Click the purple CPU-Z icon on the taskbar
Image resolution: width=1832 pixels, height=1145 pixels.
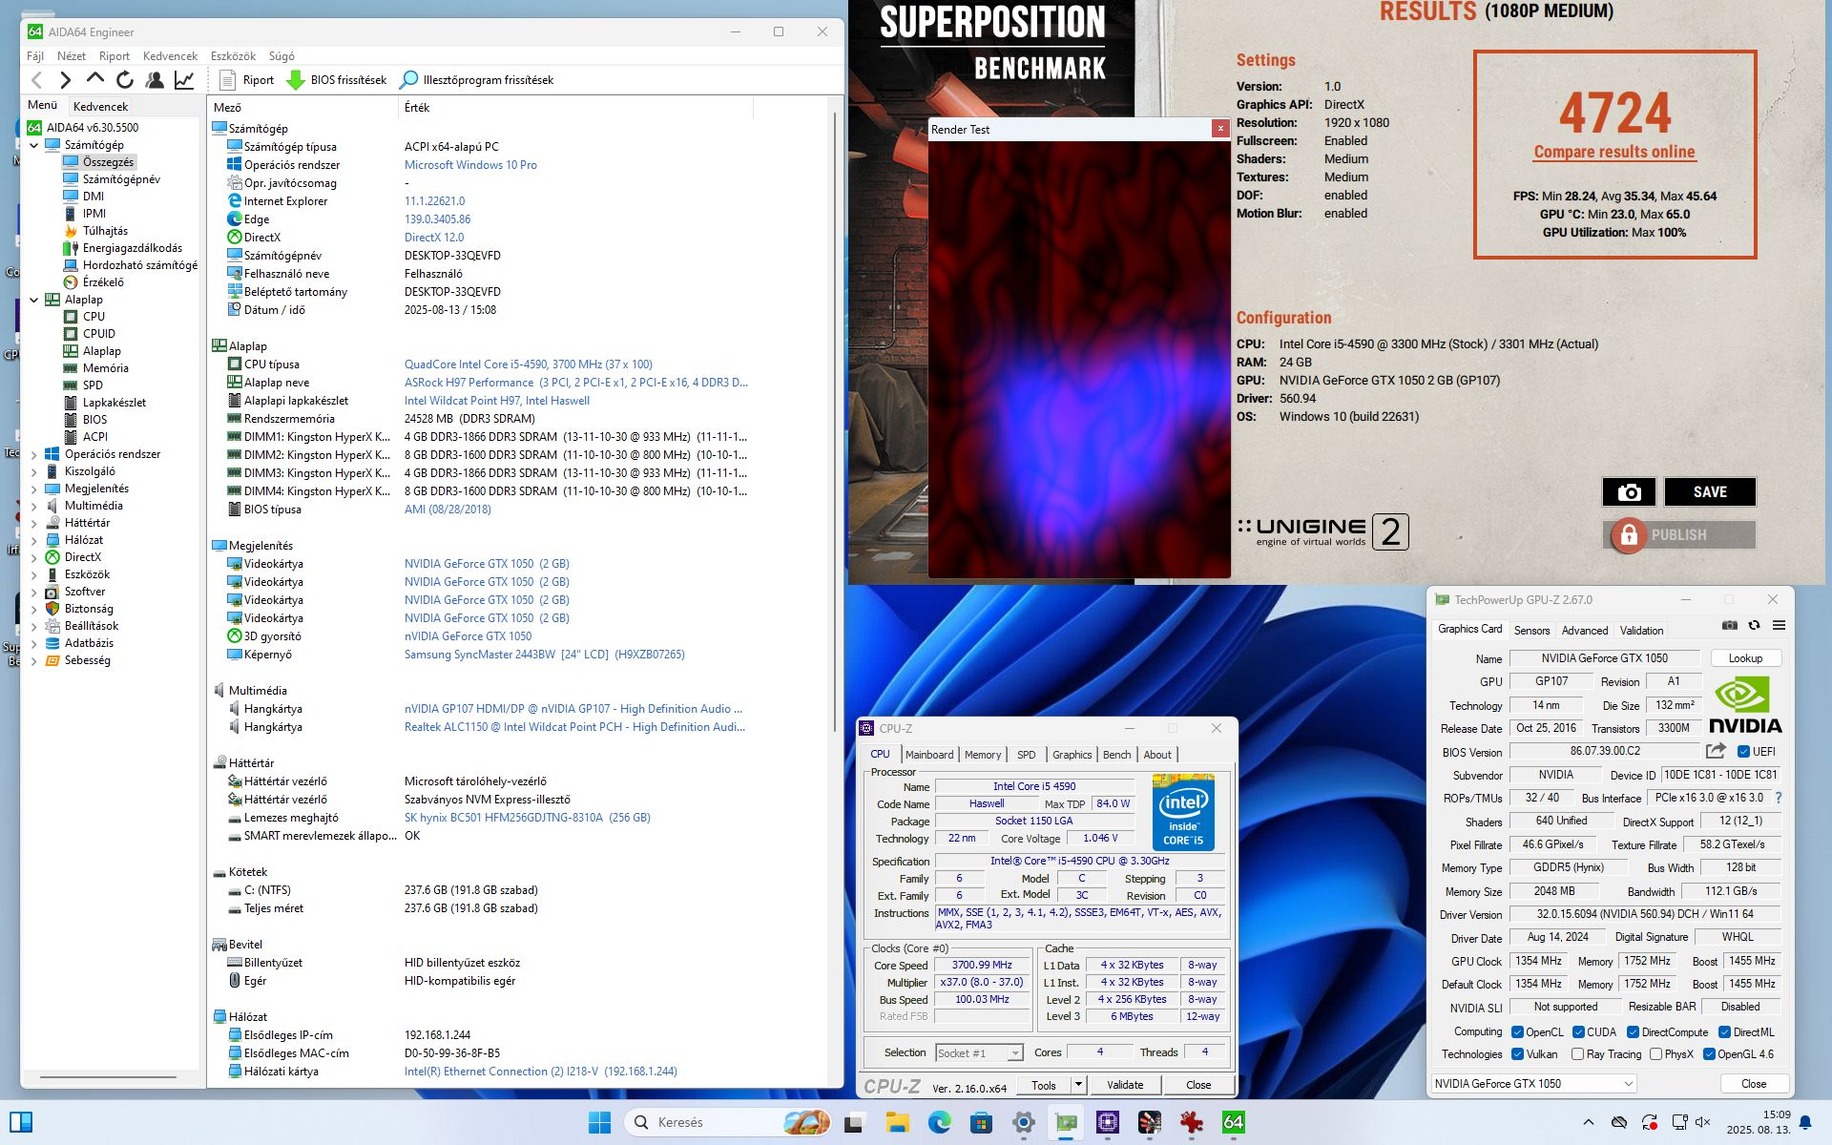(1107, 1122)
